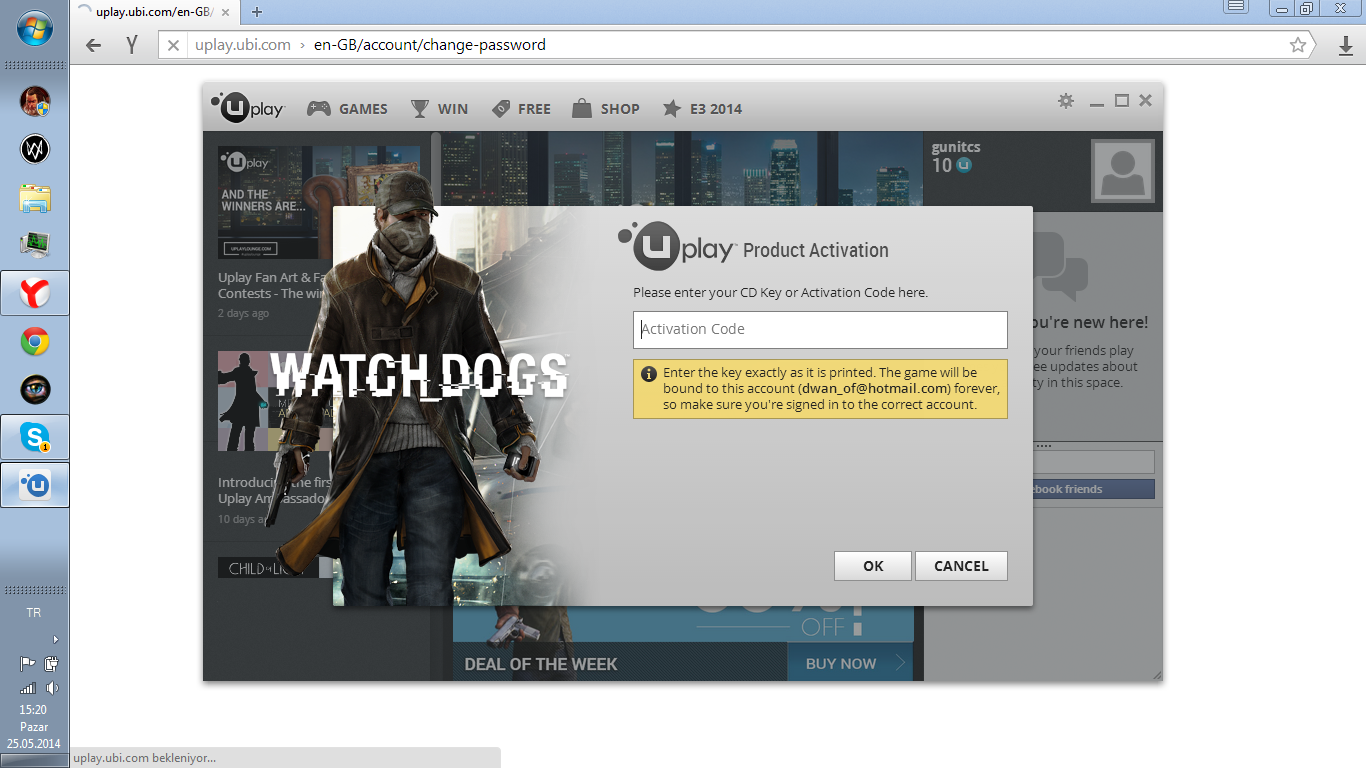Select the uplay.ubi.com browser tab

[x=155, y=12]
